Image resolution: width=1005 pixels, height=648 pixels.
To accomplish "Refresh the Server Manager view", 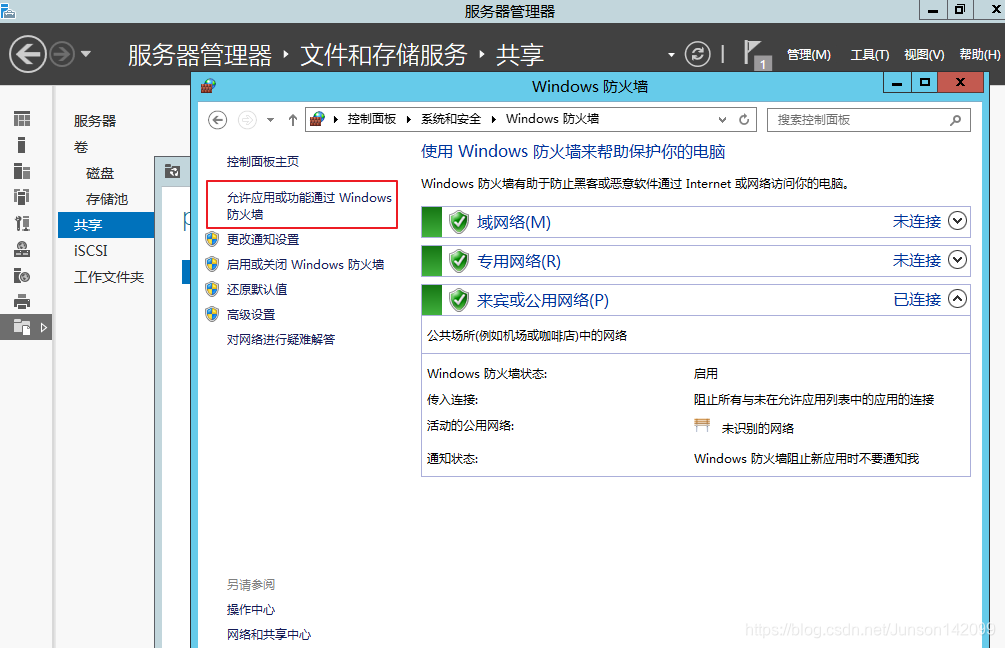I will [697, 54].
